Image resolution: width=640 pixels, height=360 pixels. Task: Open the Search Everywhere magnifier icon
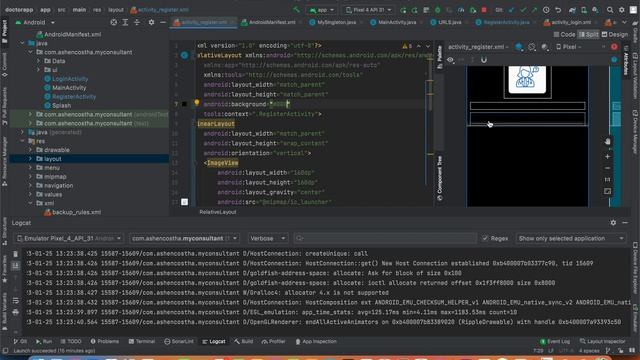point(610,10)
